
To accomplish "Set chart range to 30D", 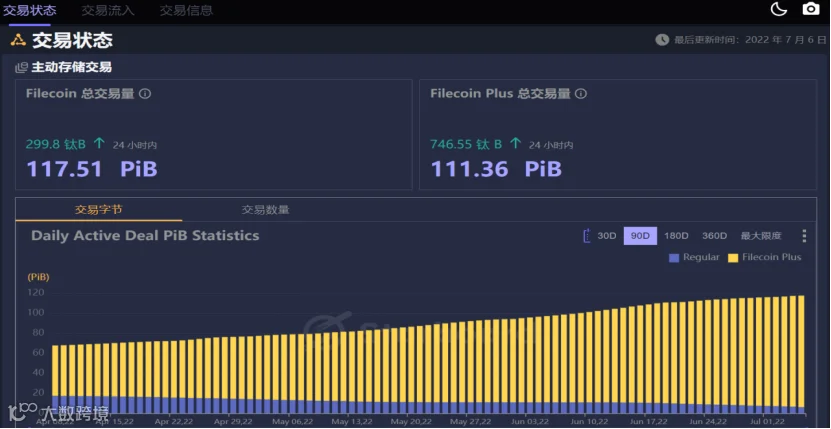I will click(607, 236).
